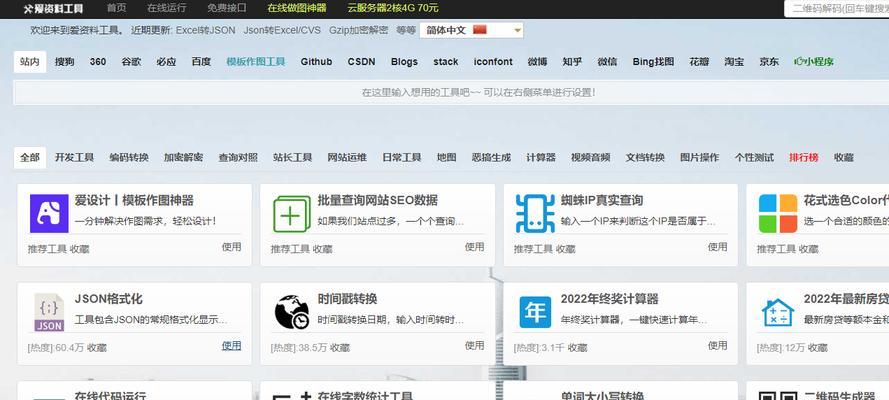Select the iconfont search tab
889x400 pixels.
(x=493, y=62)
